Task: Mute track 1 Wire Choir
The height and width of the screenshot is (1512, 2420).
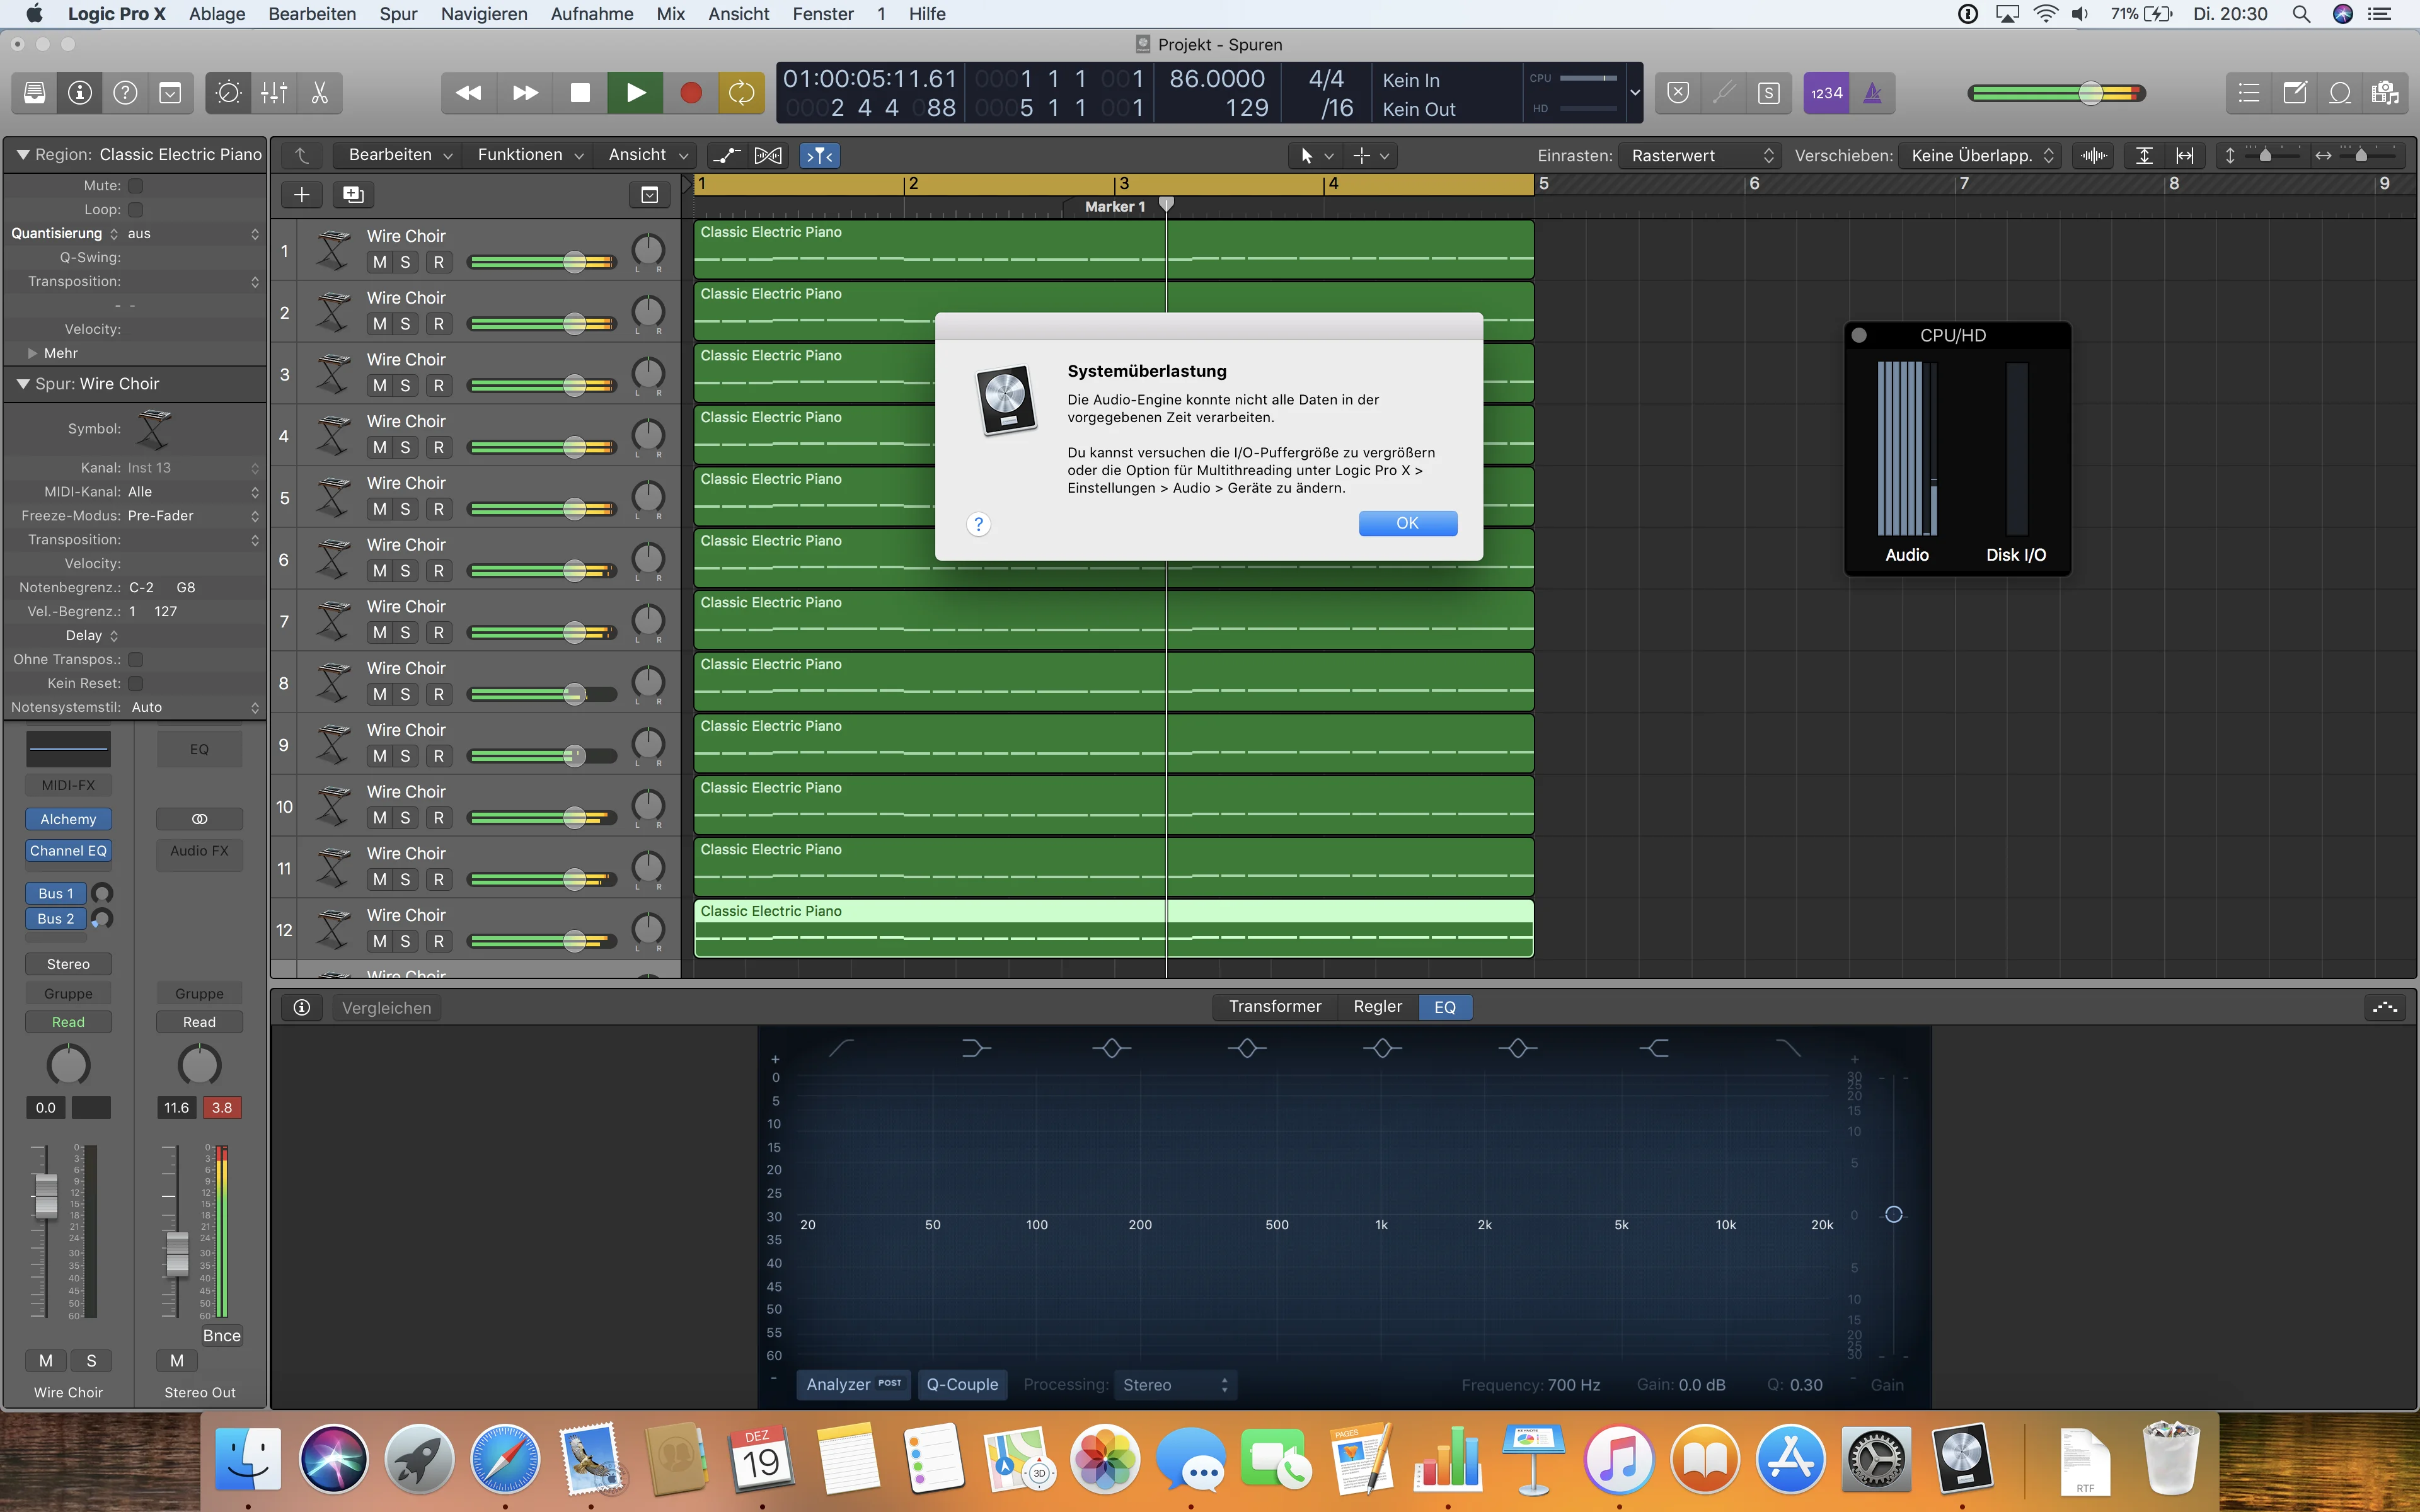Action: pyautogui.click(x=379, y=262)
